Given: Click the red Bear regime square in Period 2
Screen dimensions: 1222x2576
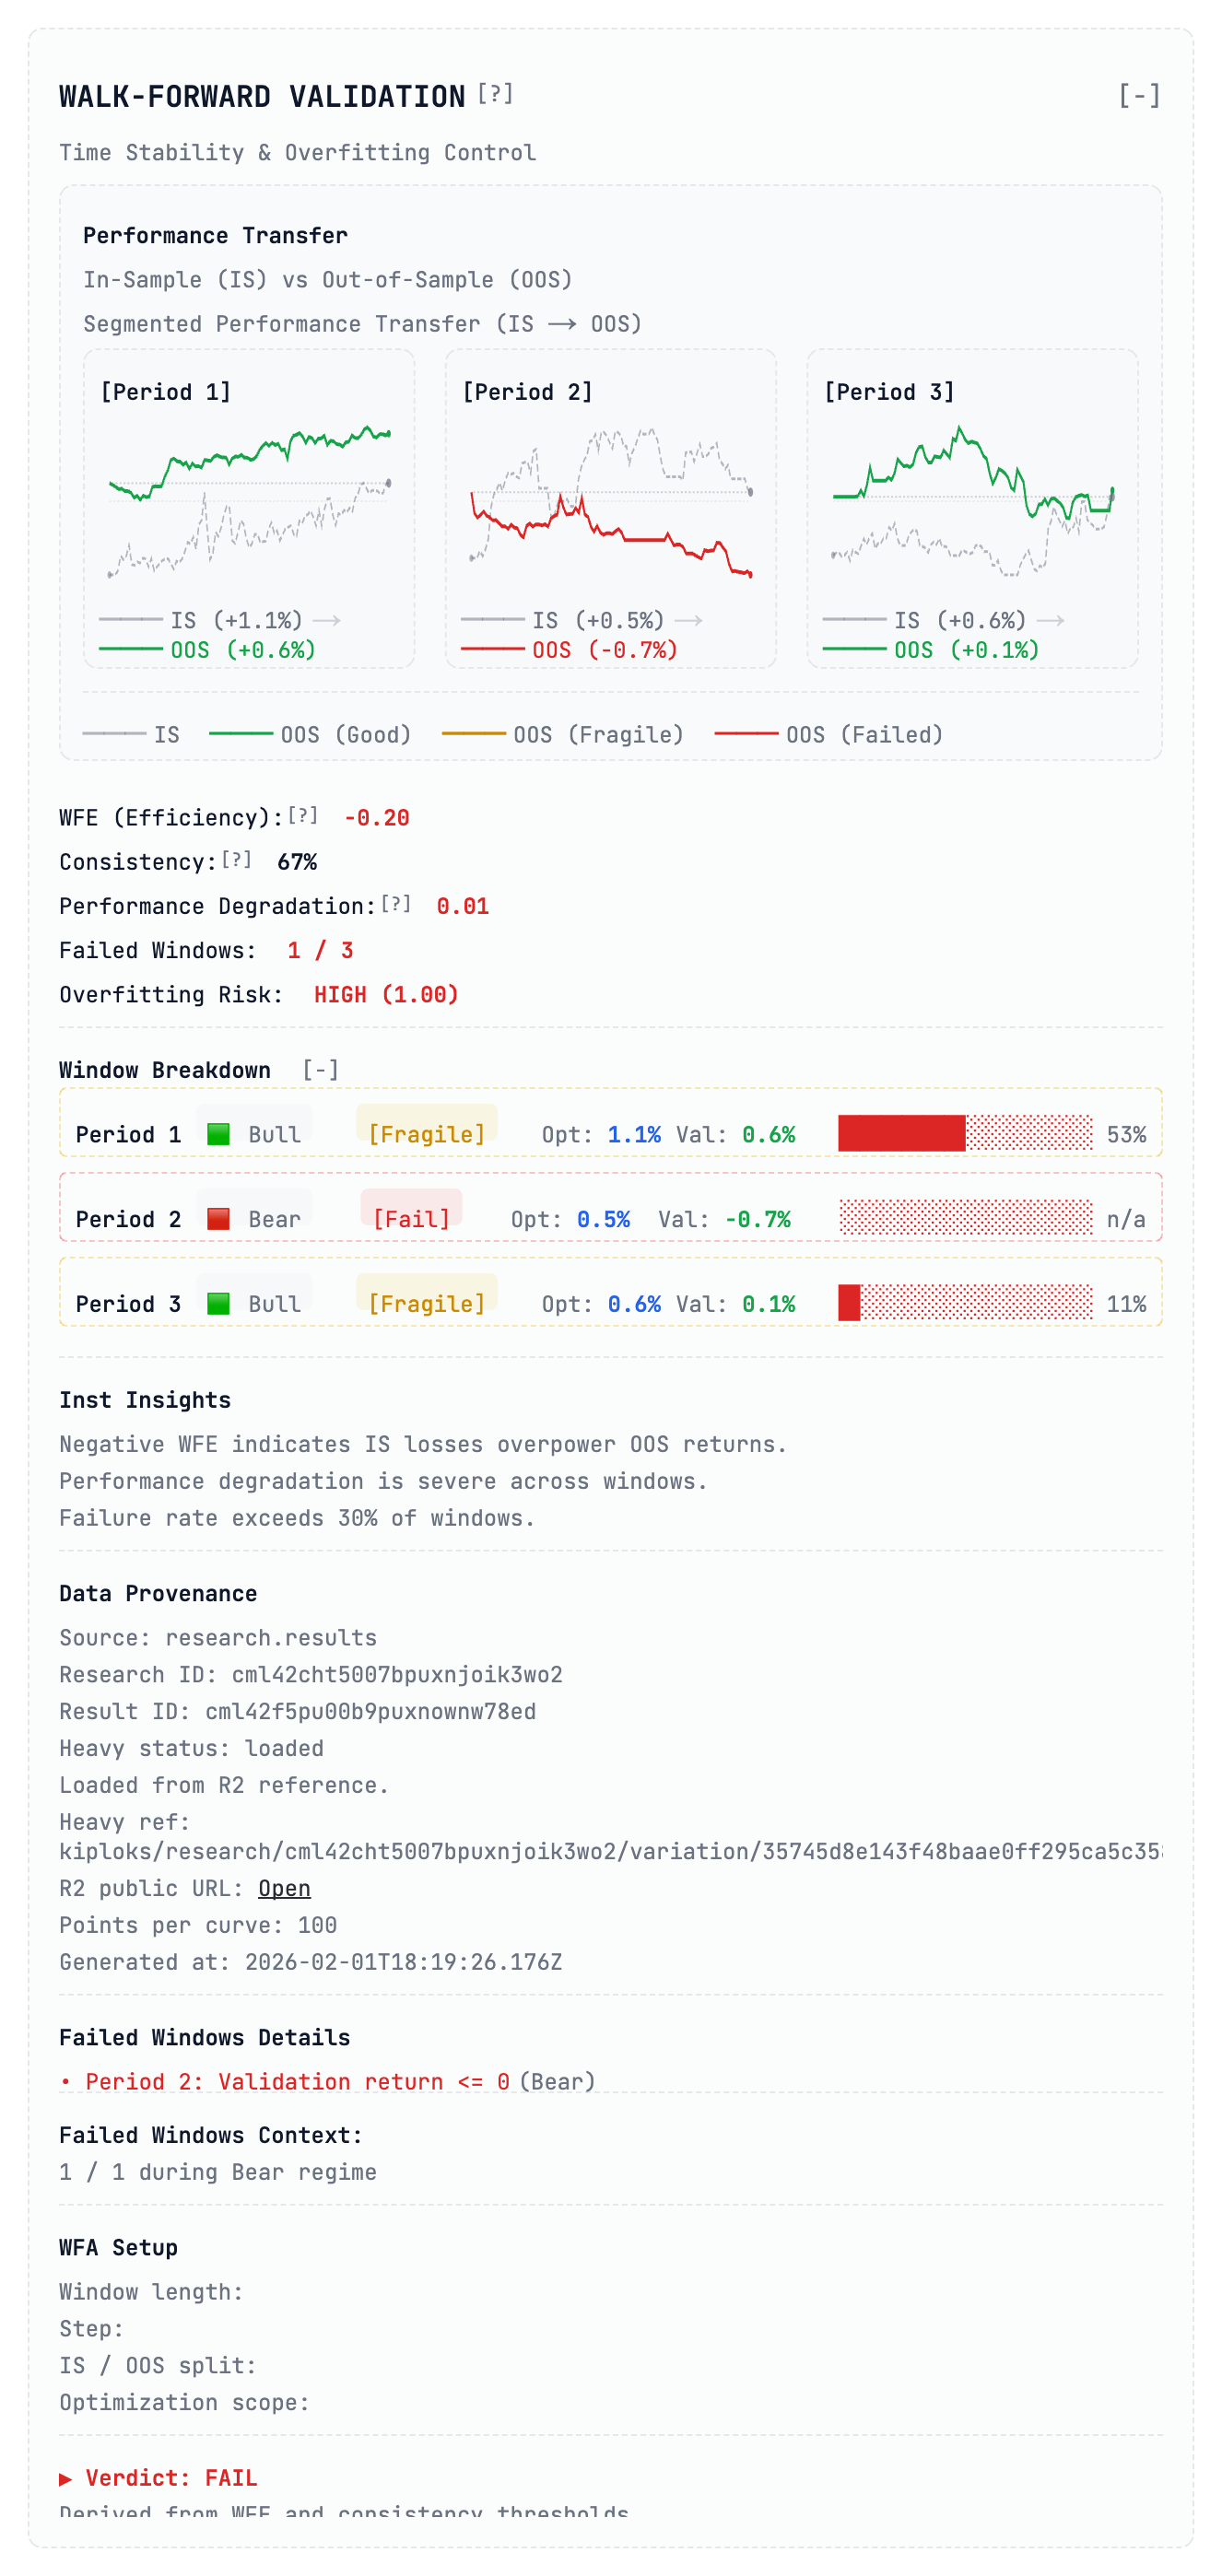Looking at the screenshot, I should 219,1219.
